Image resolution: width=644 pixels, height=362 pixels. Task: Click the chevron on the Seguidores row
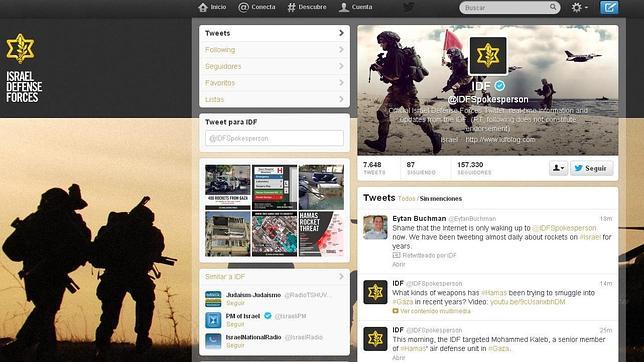click(x=341, y=66)
